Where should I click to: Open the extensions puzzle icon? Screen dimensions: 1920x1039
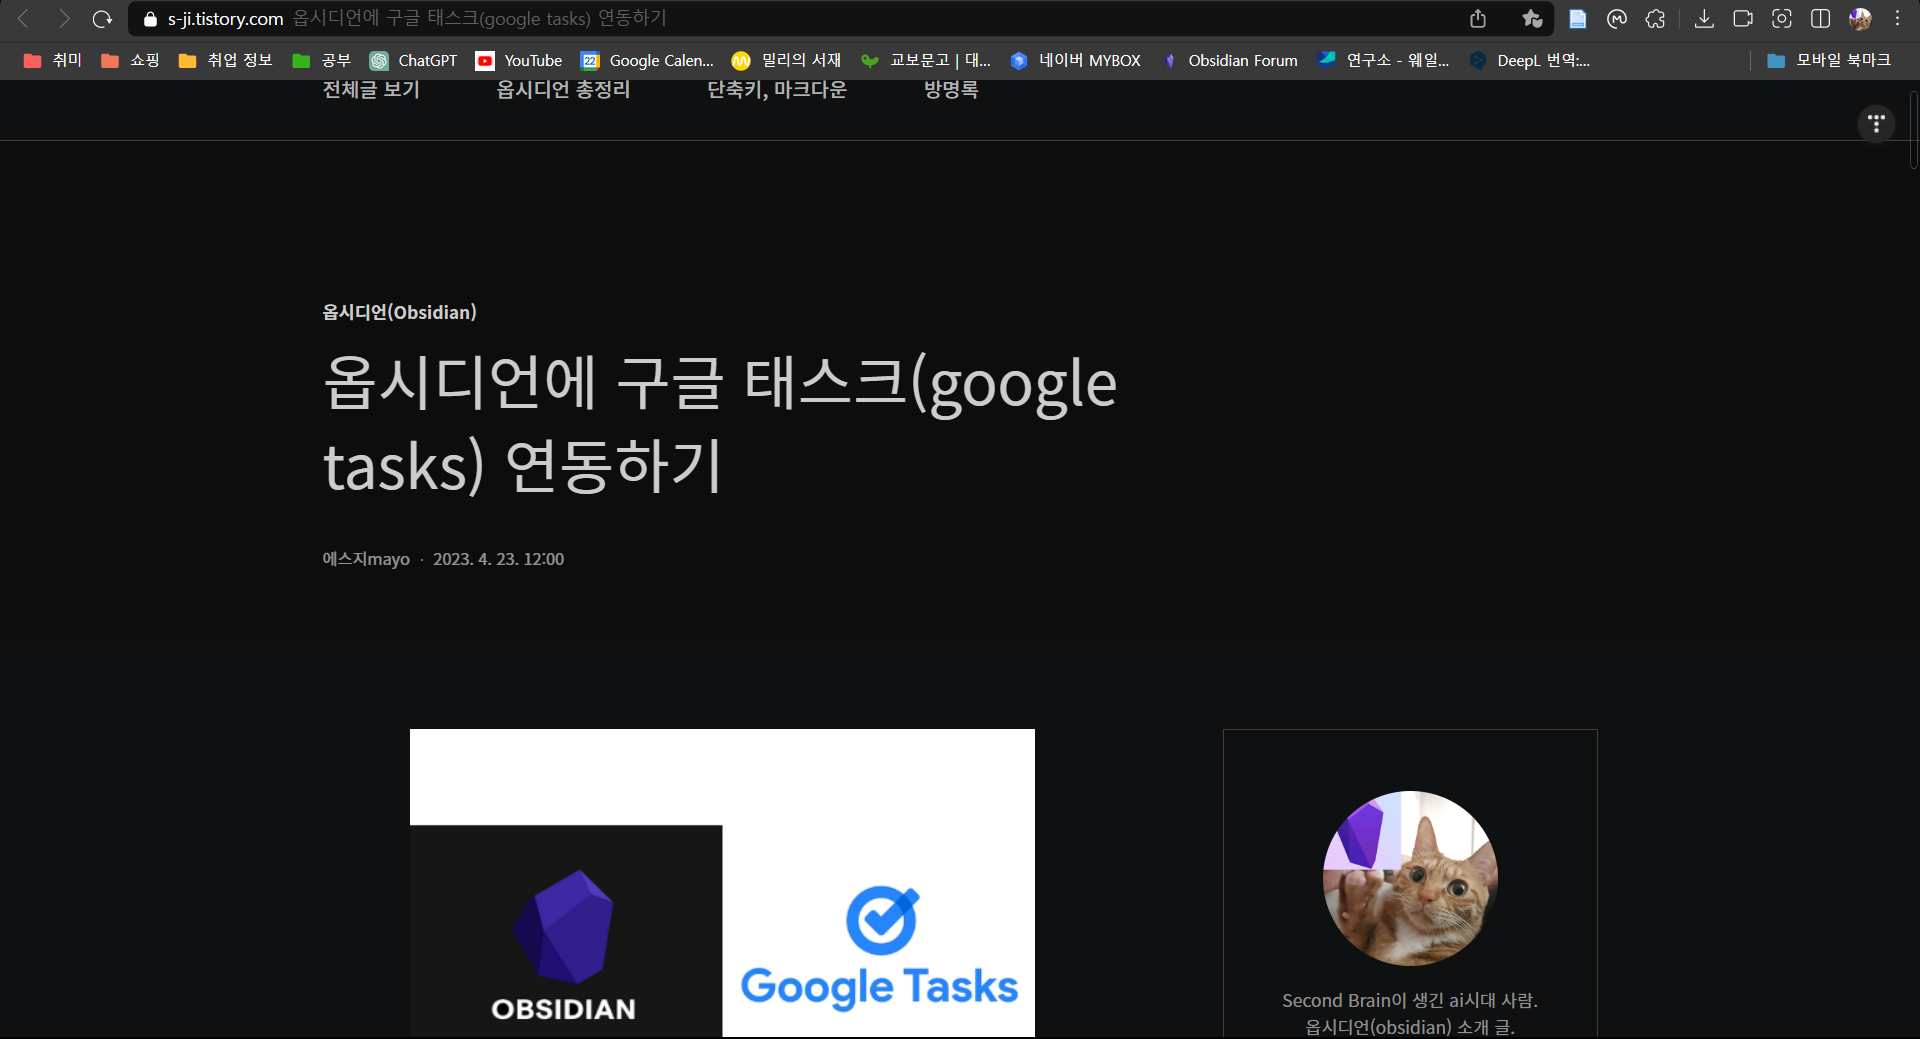(x=1655, y=18)
